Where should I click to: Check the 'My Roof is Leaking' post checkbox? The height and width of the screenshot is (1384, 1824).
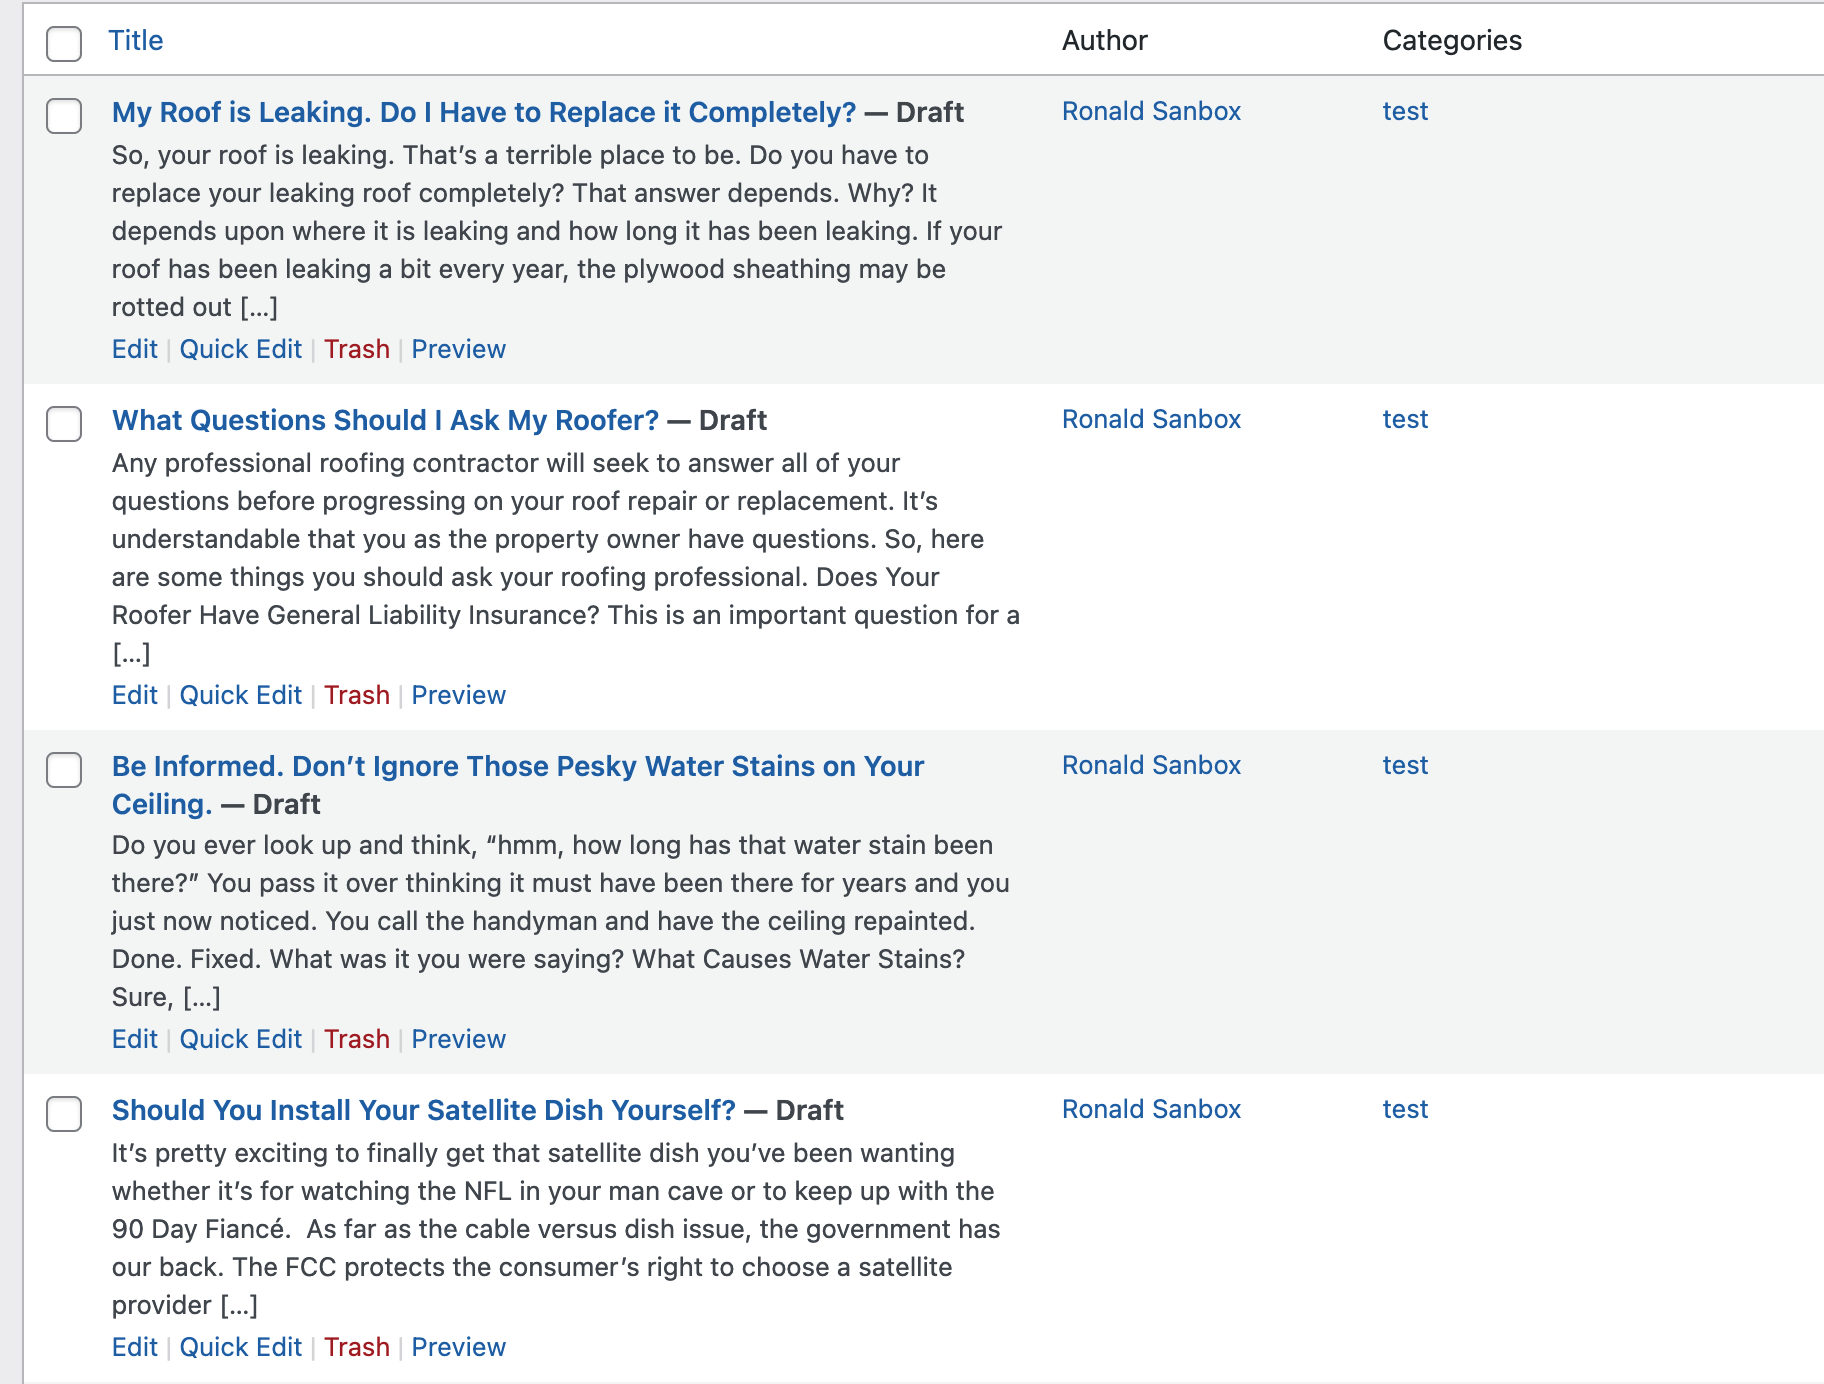pos(64,115)
